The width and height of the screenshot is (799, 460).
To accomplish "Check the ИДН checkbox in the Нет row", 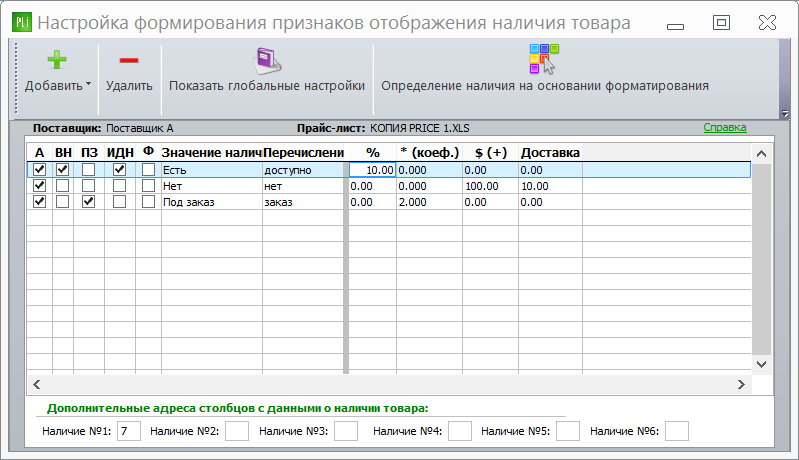I will [119, 185].
